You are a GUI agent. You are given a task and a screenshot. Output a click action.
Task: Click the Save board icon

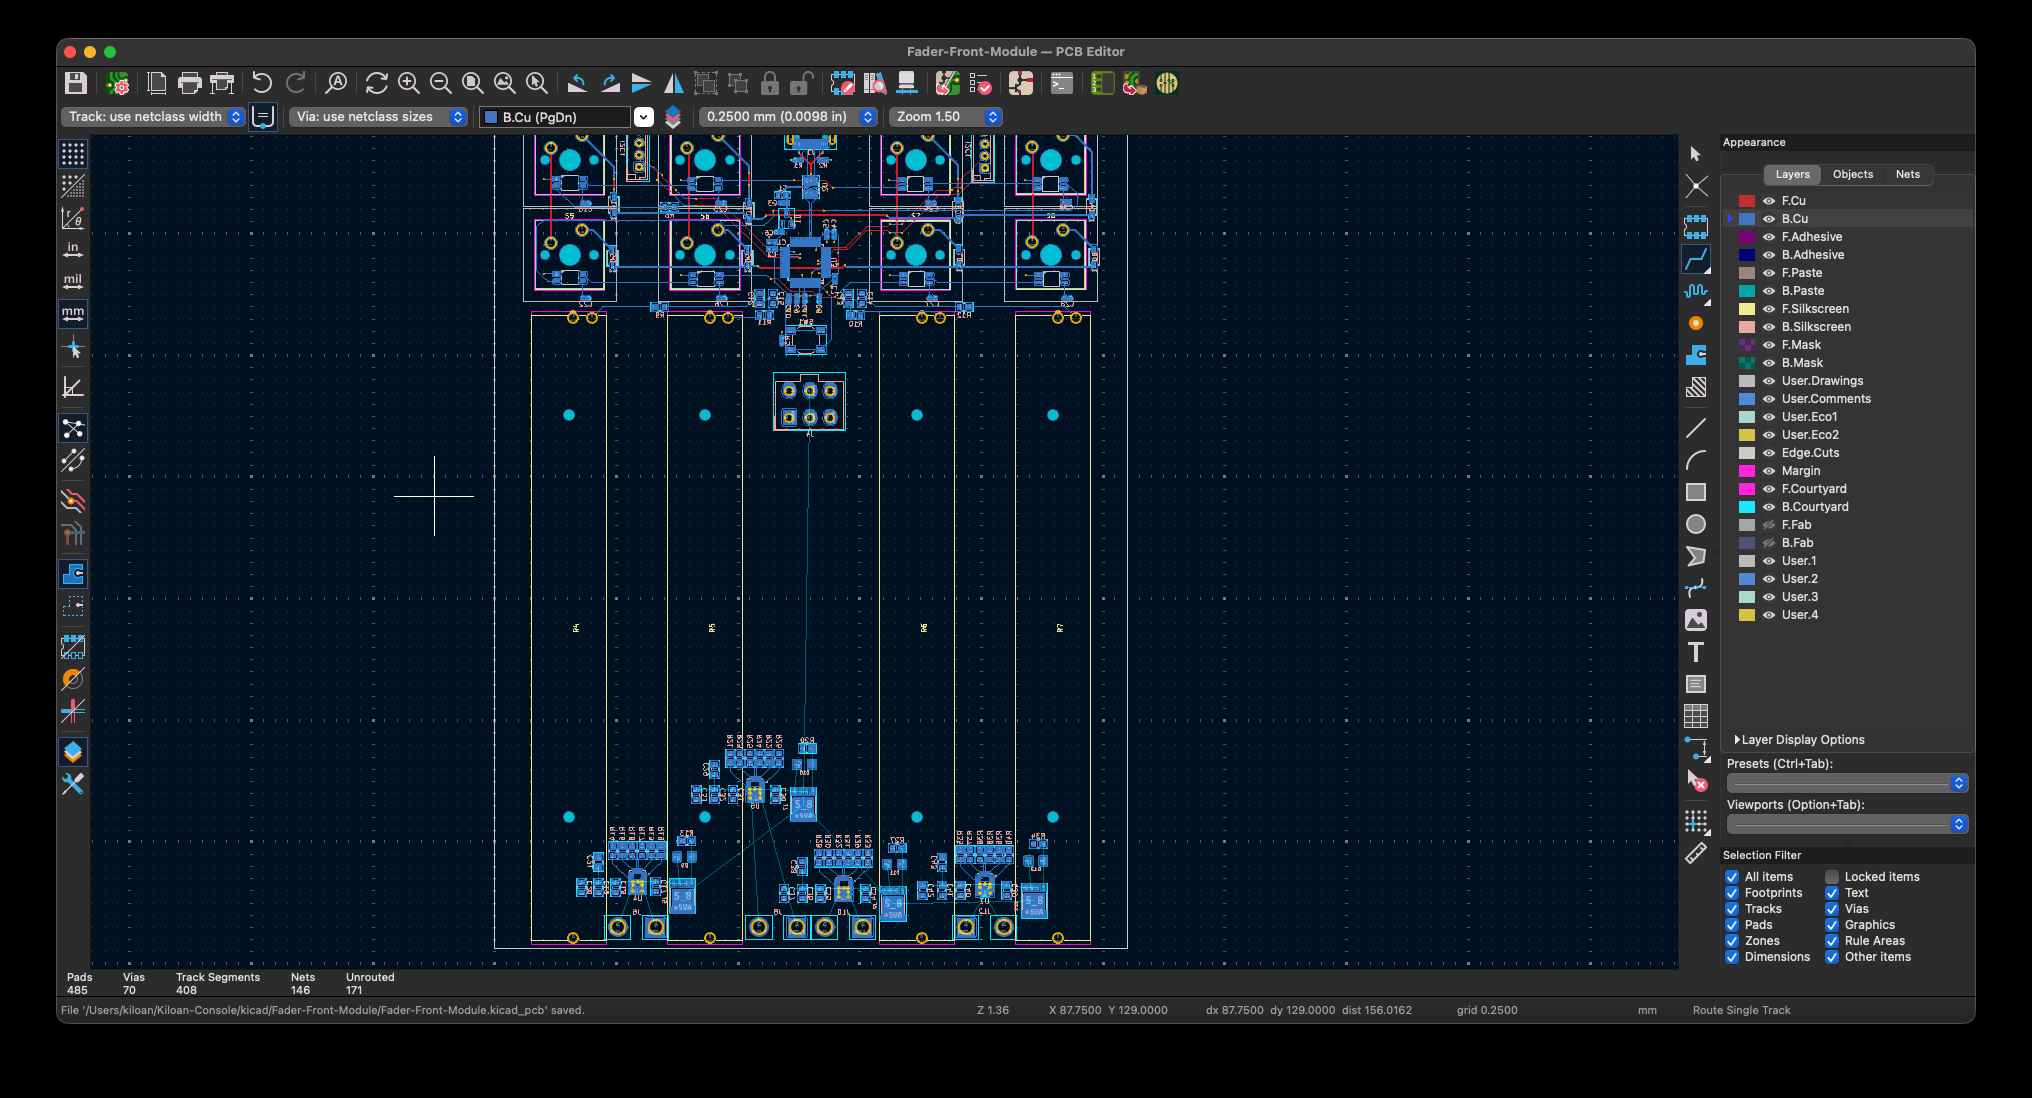76,84
